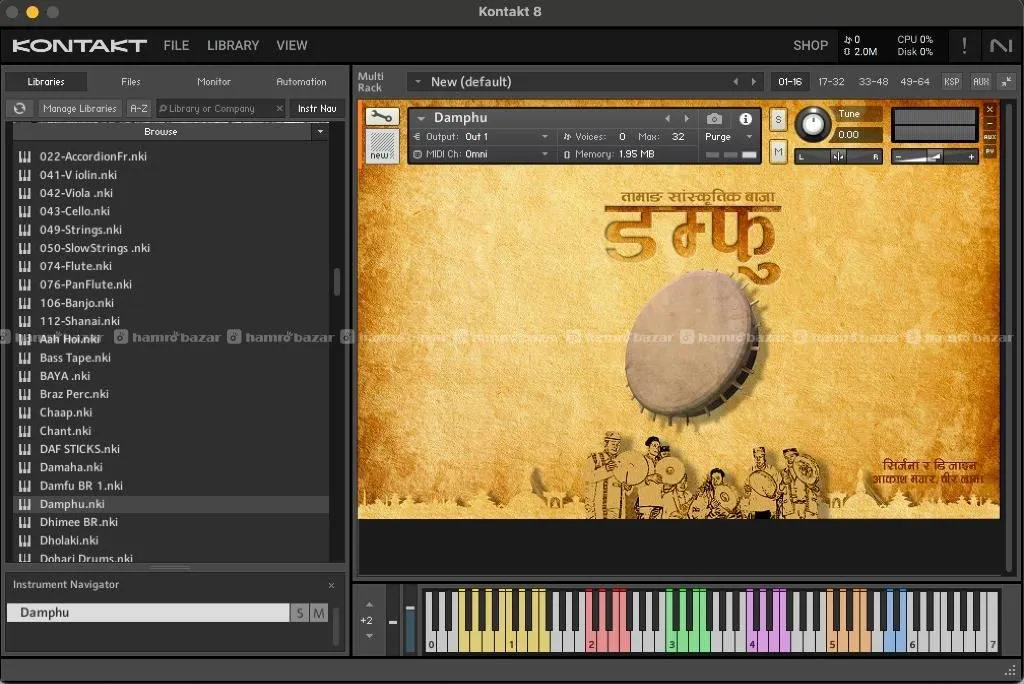This screenshot has width=1024, height=684.
Task: Remove Damphu instrument with the X
Action: 990,109
